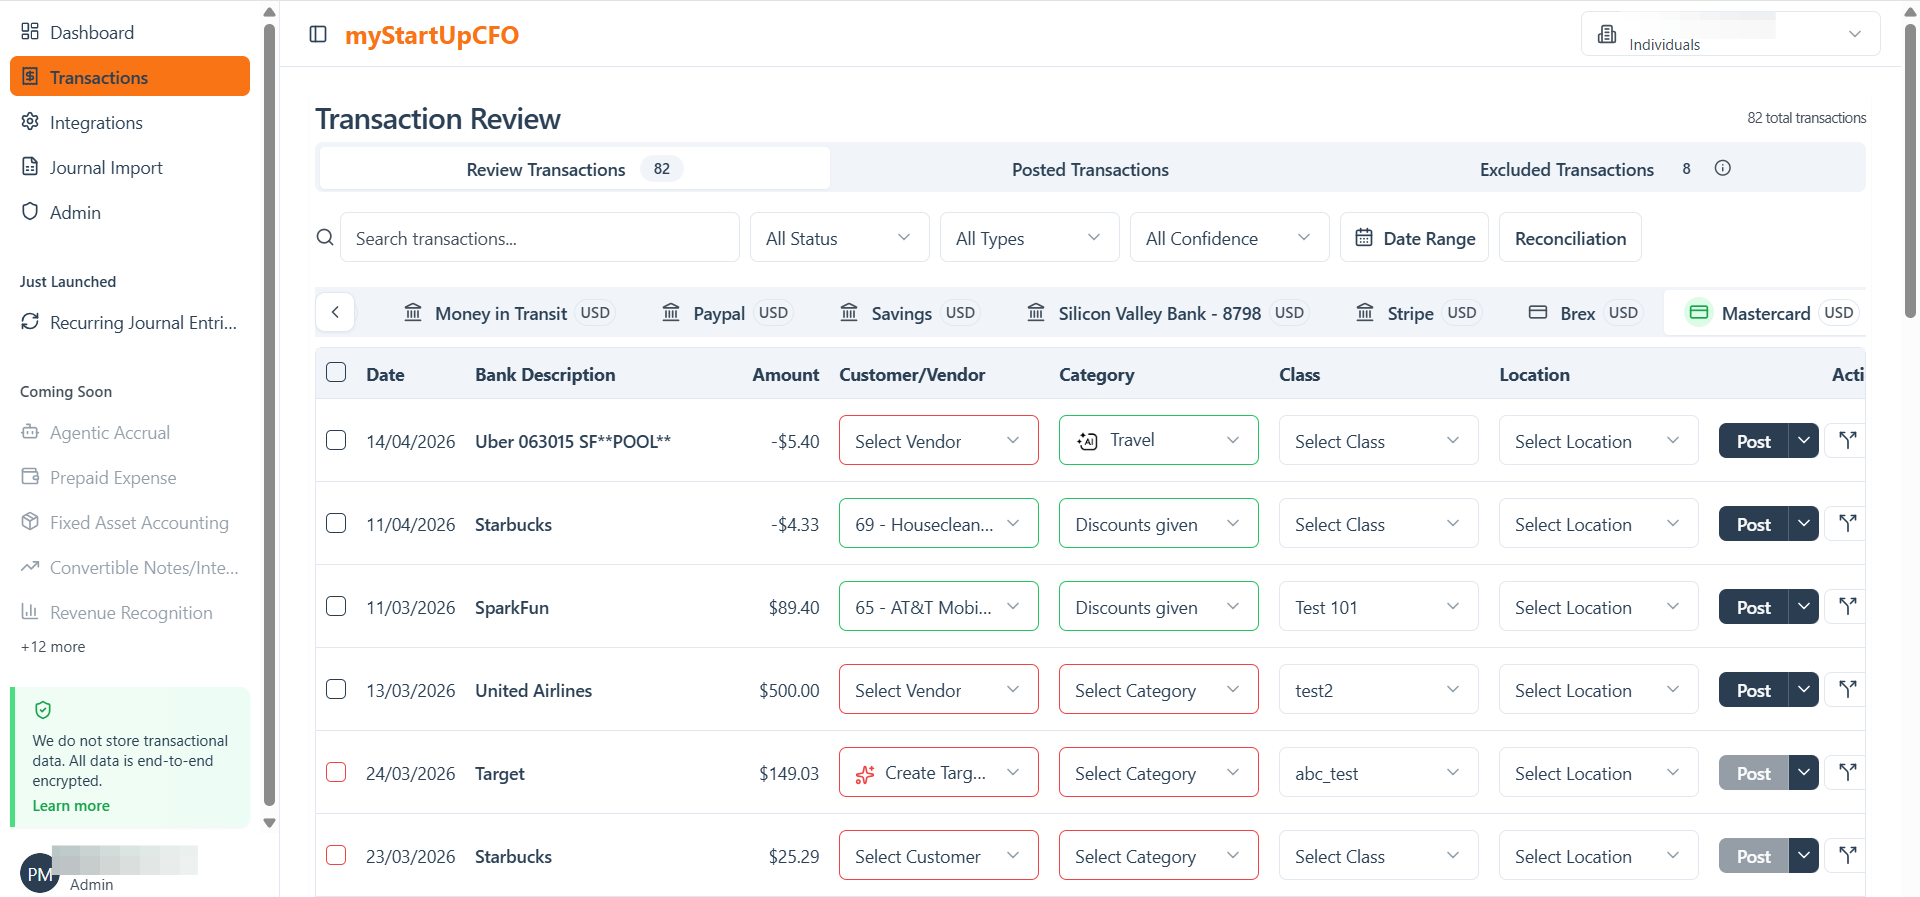Check the Uber 063015 row checkbox
The height and width of the screenshot is (897, 1920).
click(336, 440)
